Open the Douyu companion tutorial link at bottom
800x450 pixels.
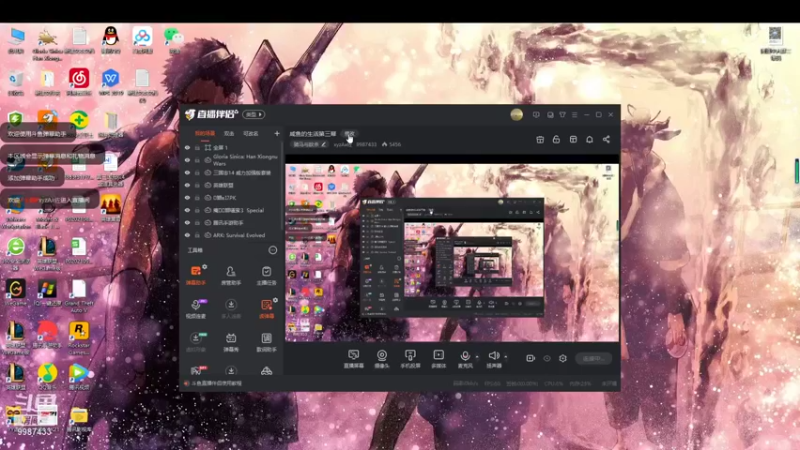pyautogui.click(x=216, y=383)
